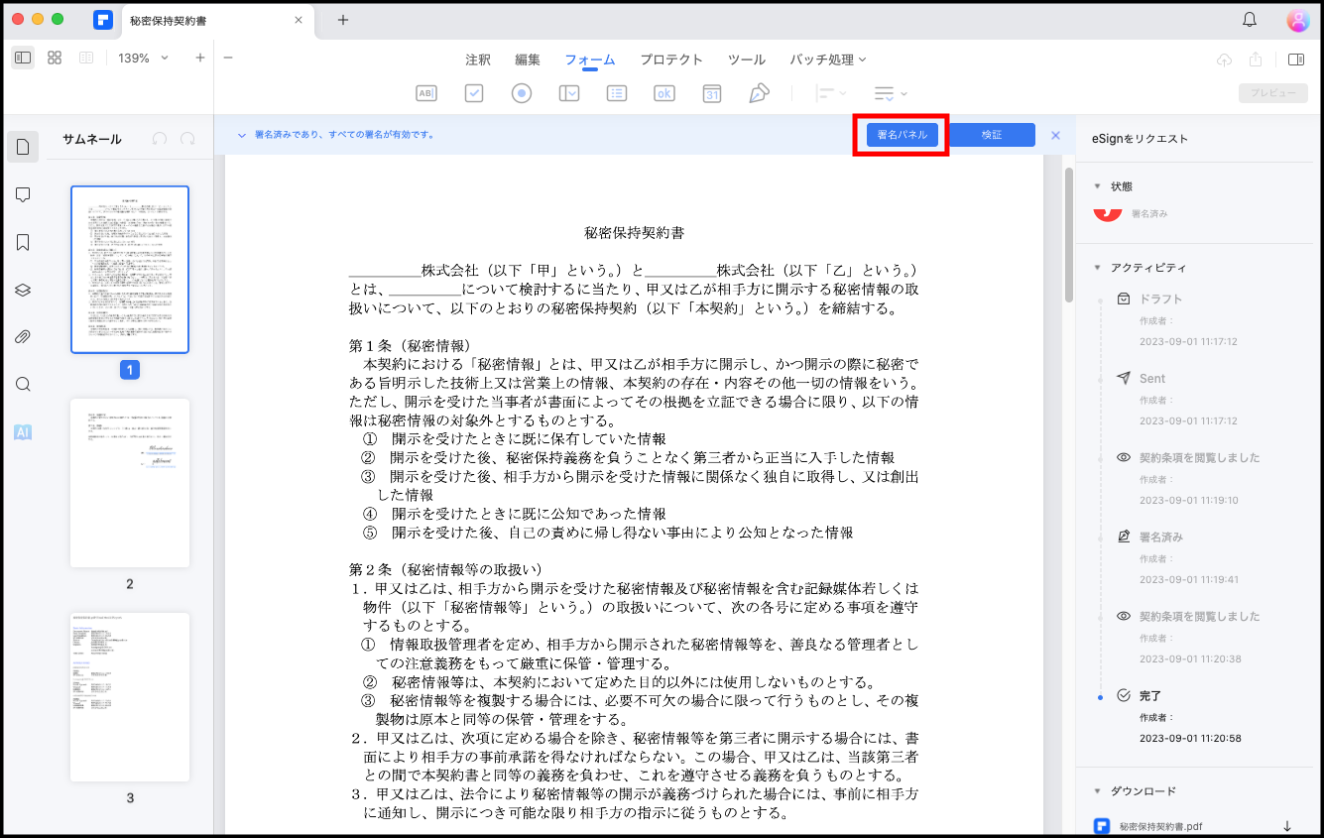Image resolution: width=1324 pixels, height=838 pixels.
Task: Rotate thumbnails counterclockwise in サムネール header
Action: pos(159,139)
